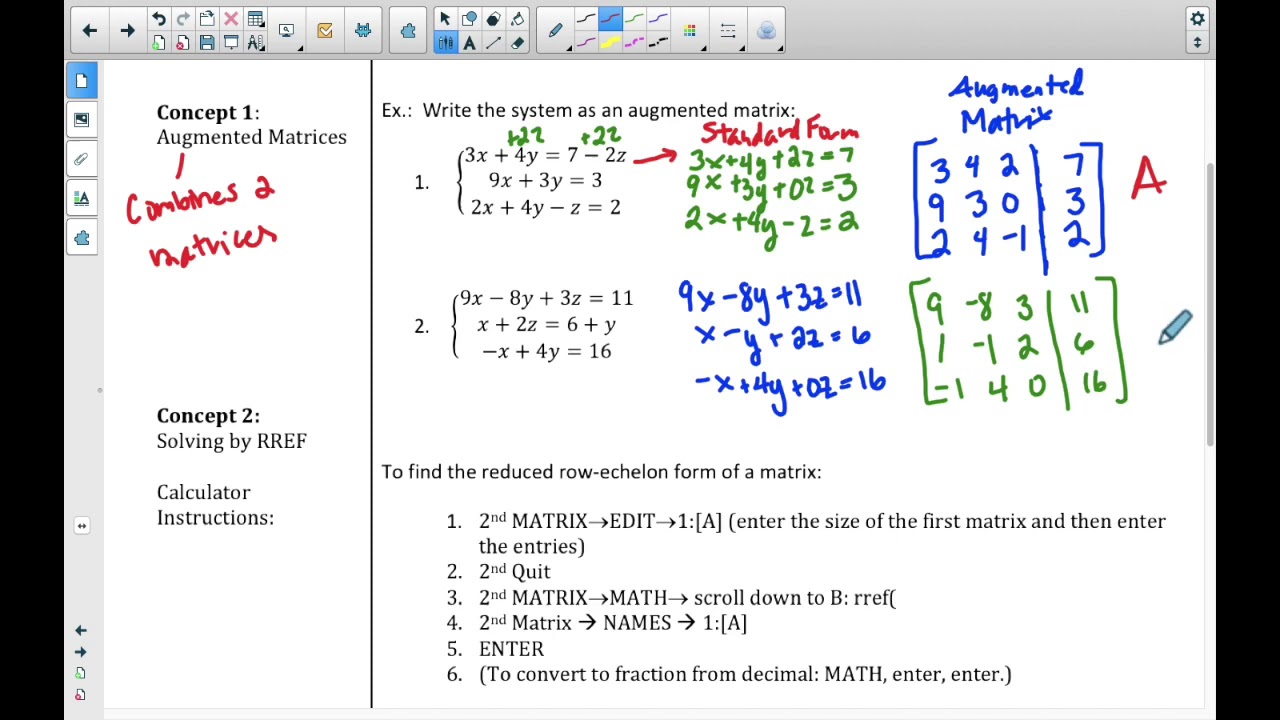Viewport: 1280px width, 720px height.
Task: Add a new blank page
Action: (x=159, y=43)
